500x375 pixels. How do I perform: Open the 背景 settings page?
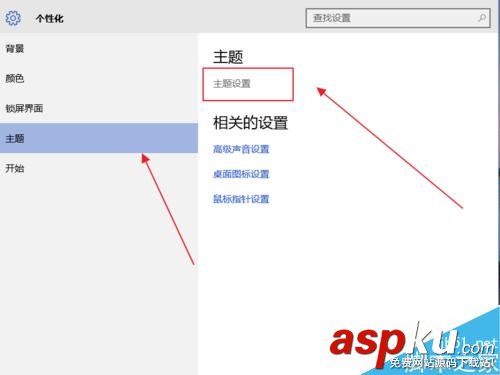99,49
